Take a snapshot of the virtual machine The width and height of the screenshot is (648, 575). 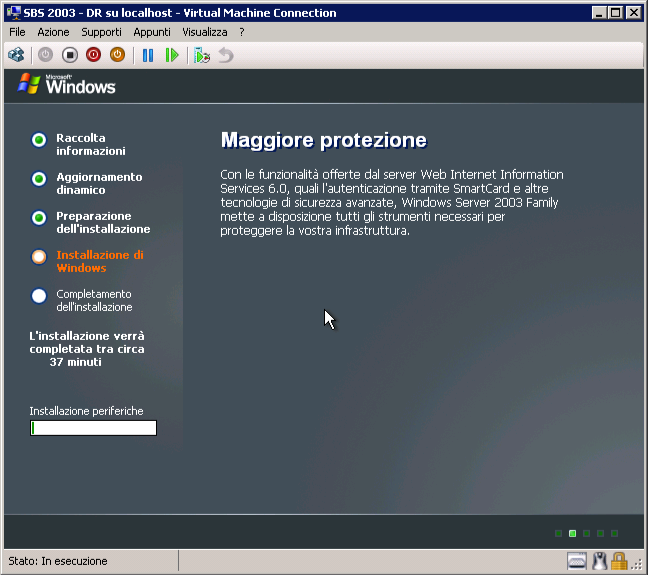click(x=202, y=55)
